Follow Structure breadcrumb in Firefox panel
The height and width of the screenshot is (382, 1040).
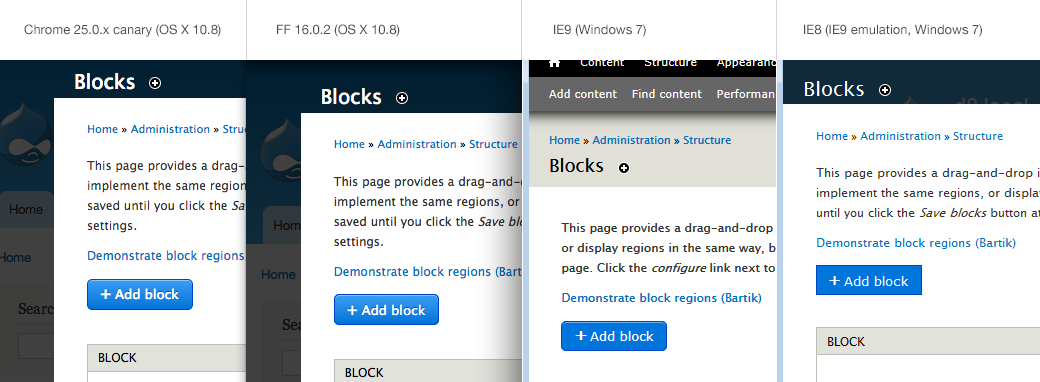tap(493, 144)
